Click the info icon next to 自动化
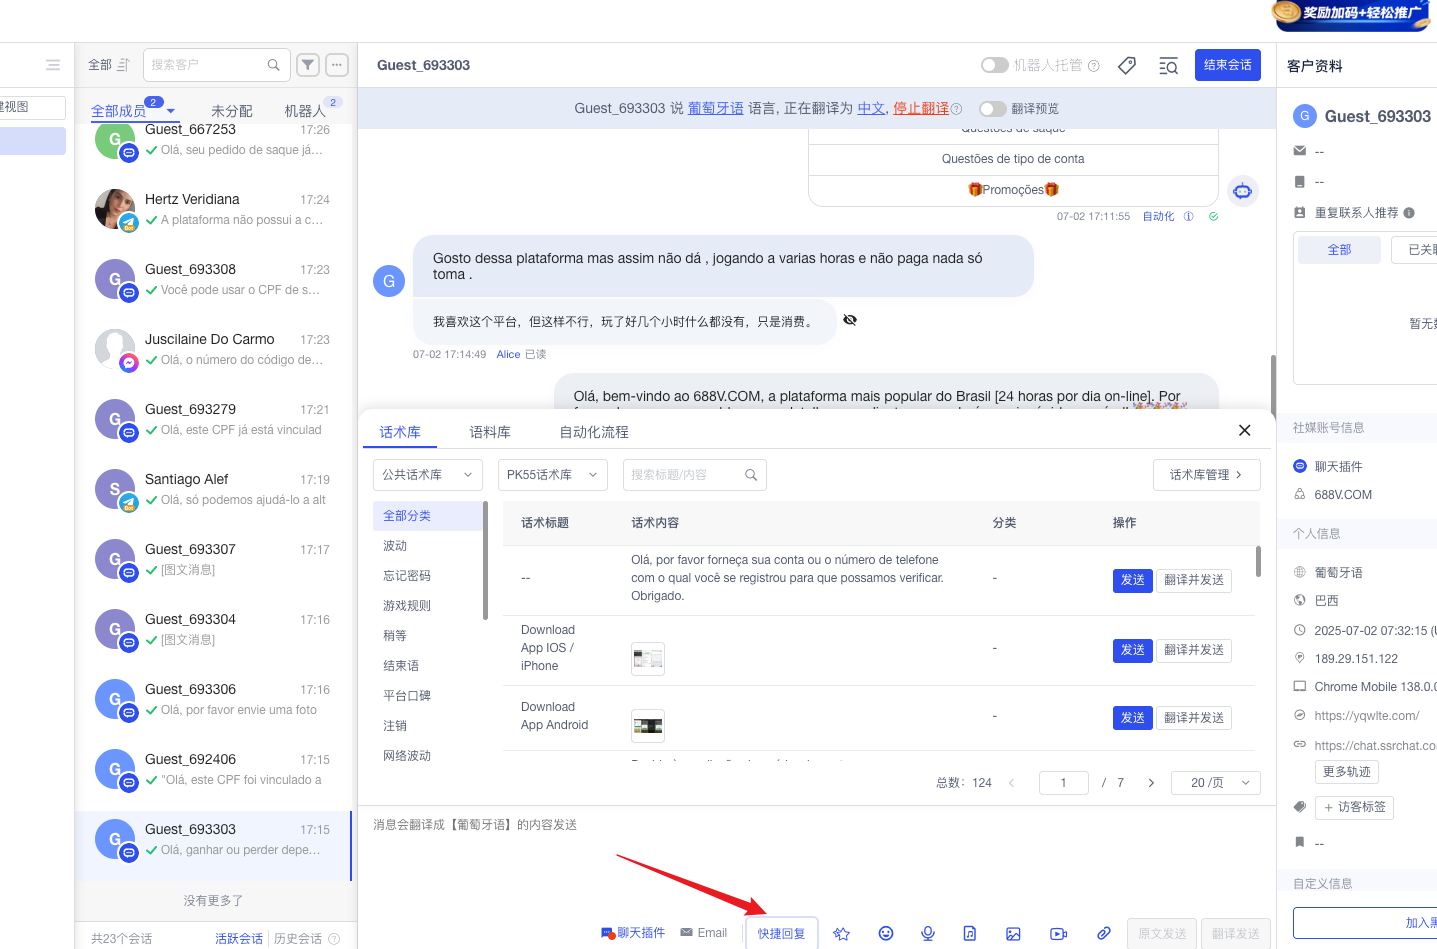The width and height of the screenshot is (1437, 949). 1188,216
